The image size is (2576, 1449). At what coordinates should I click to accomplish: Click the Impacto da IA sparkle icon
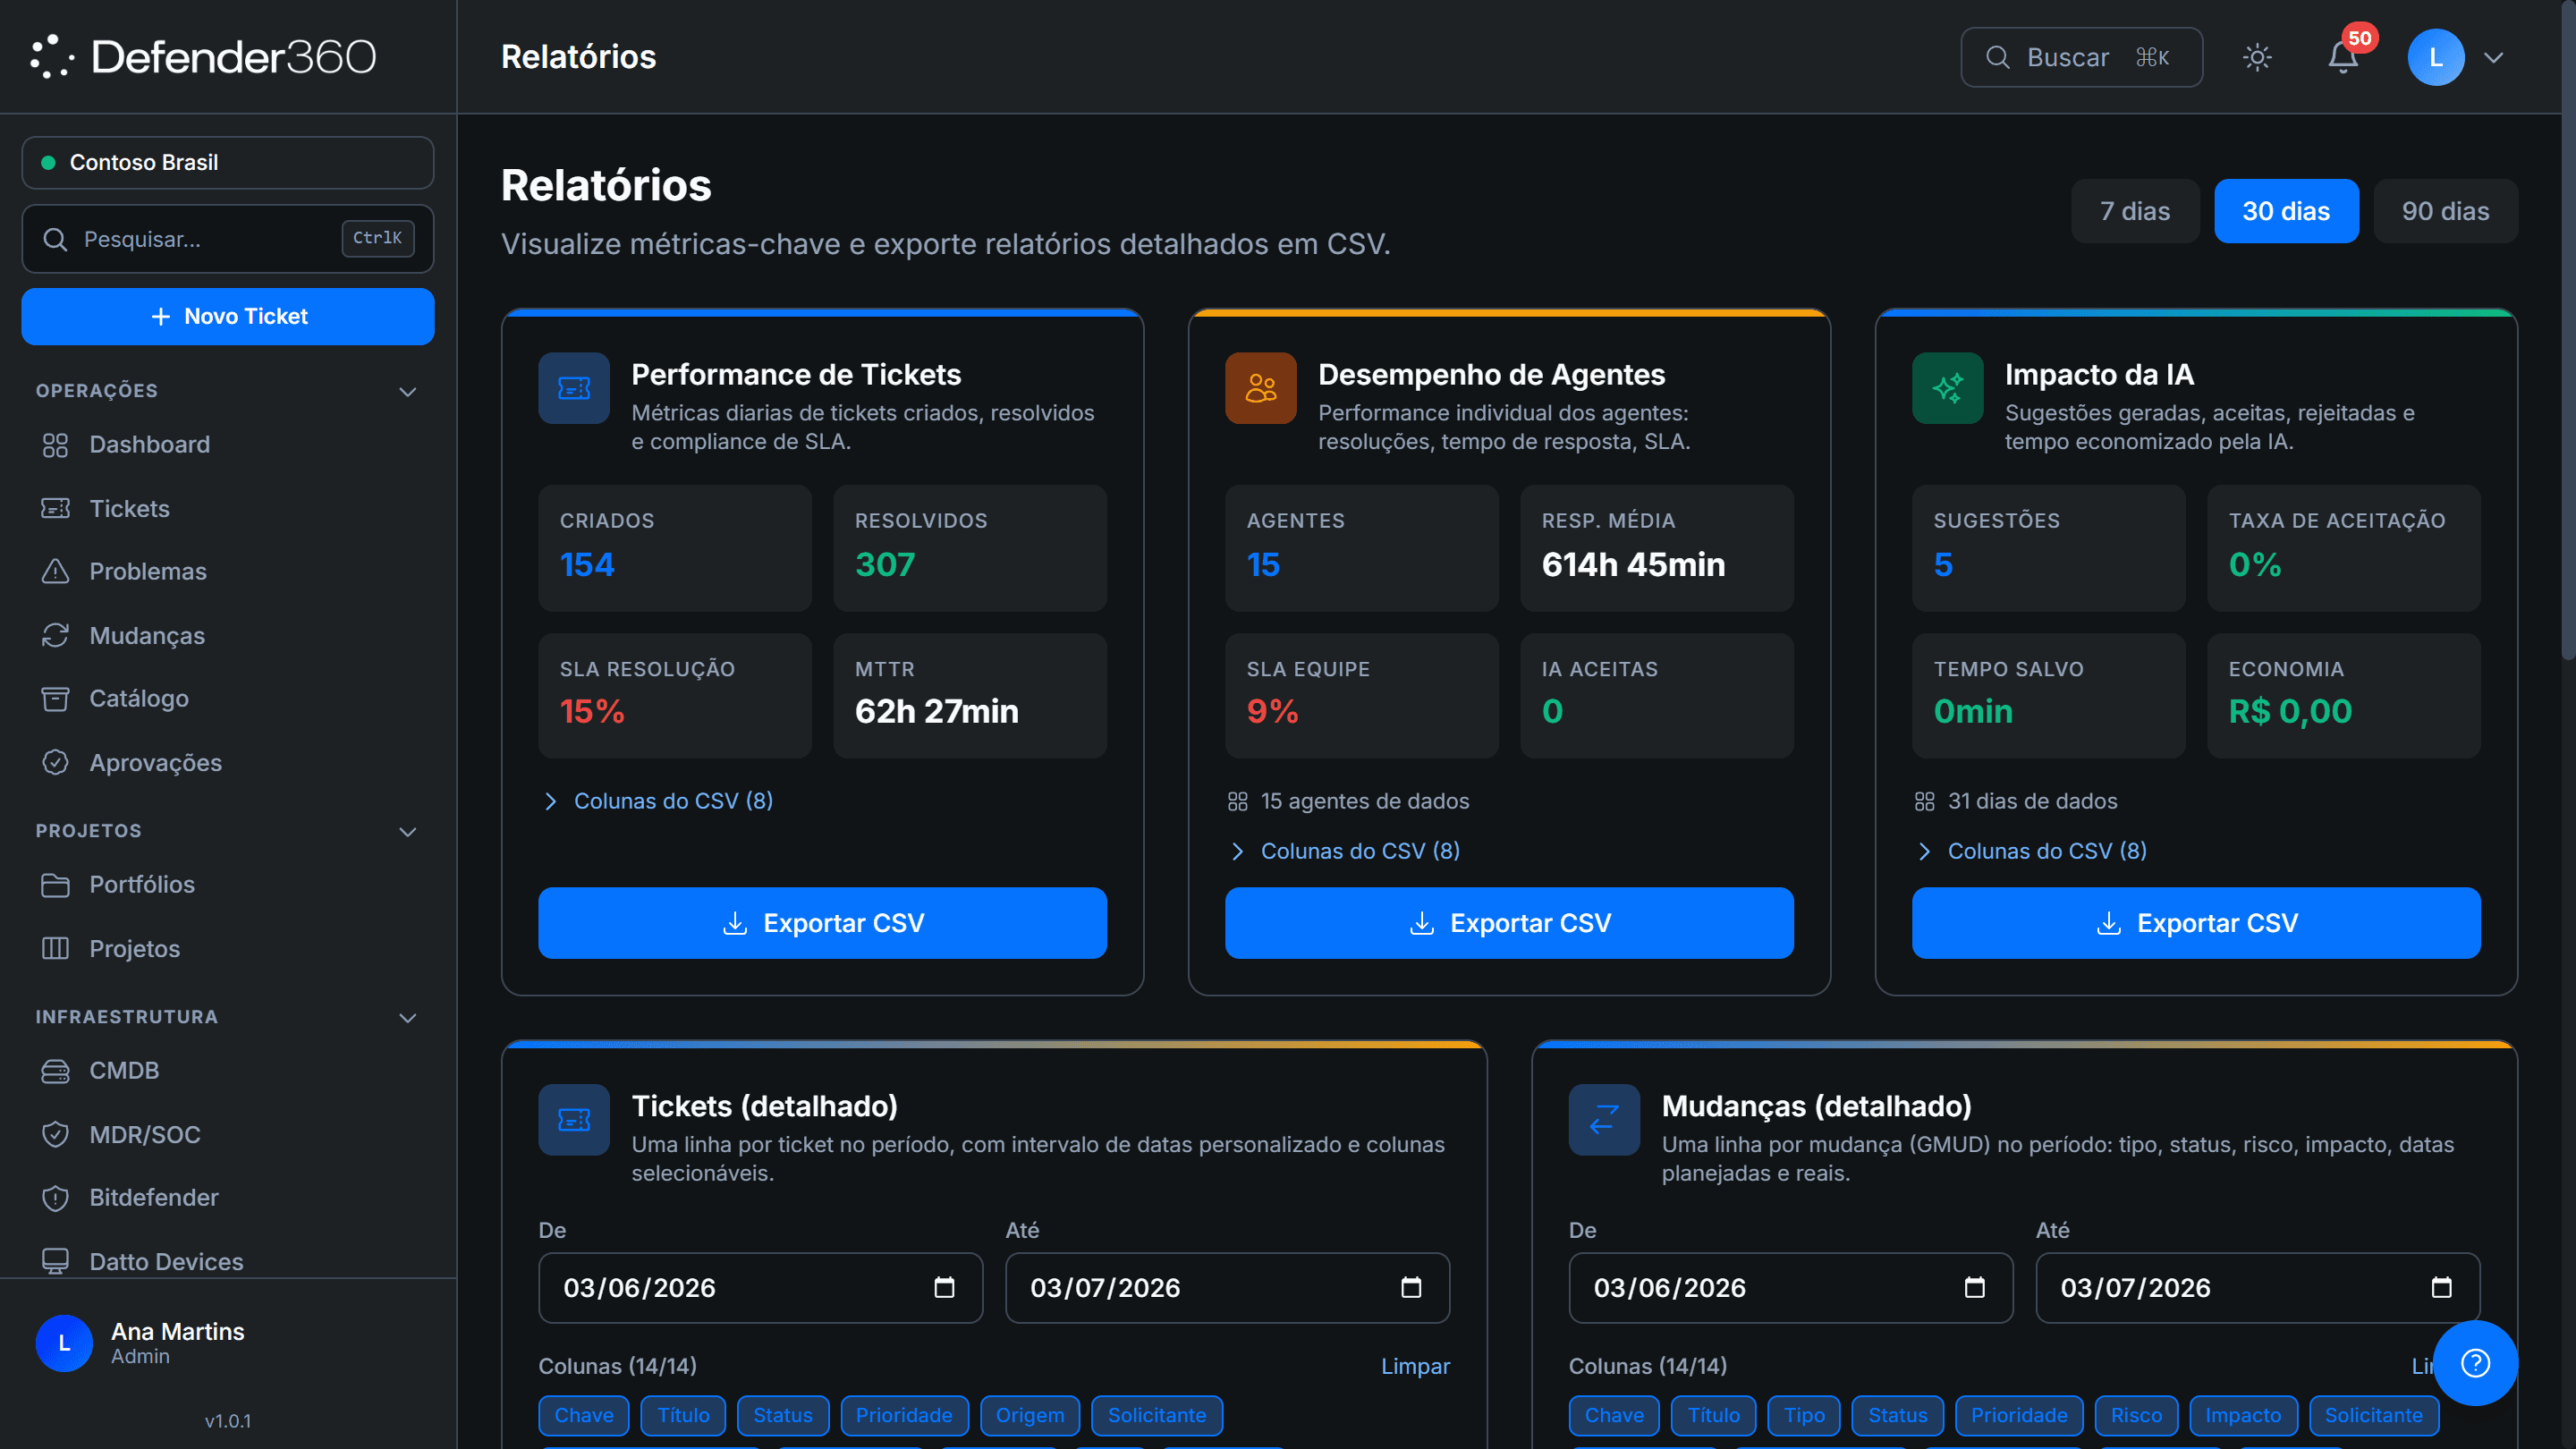(x=1947, y=388)
